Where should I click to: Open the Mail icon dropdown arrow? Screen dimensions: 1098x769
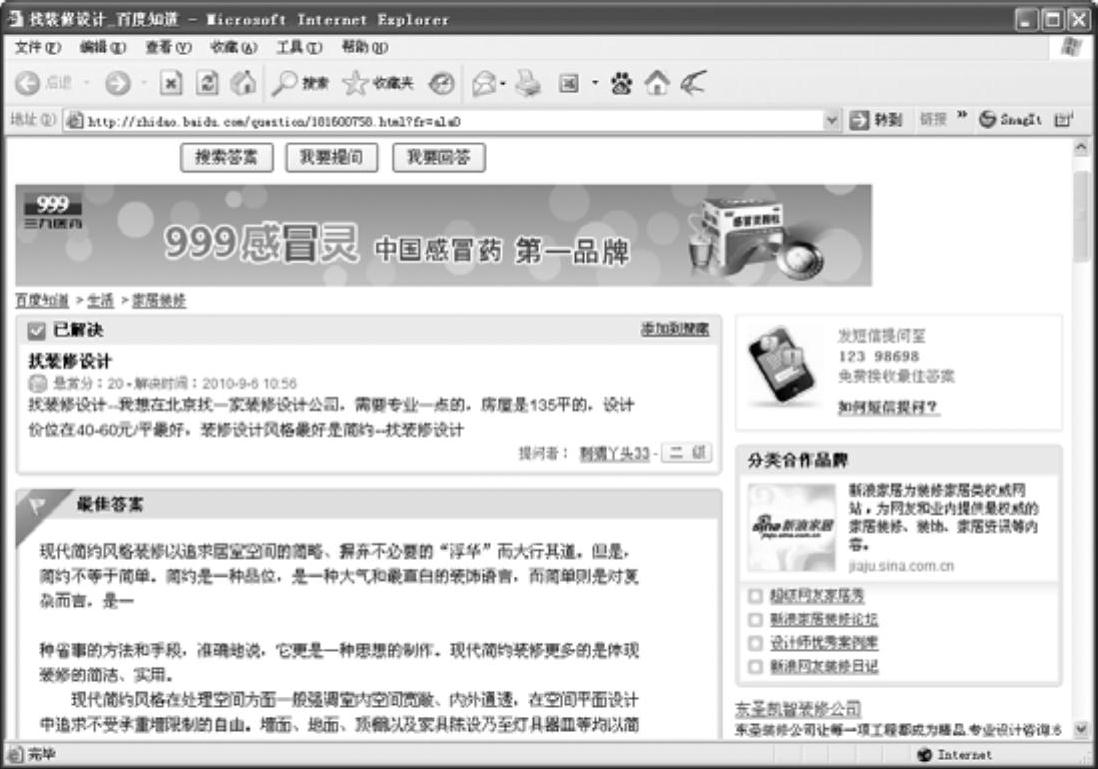pos(503,83)
